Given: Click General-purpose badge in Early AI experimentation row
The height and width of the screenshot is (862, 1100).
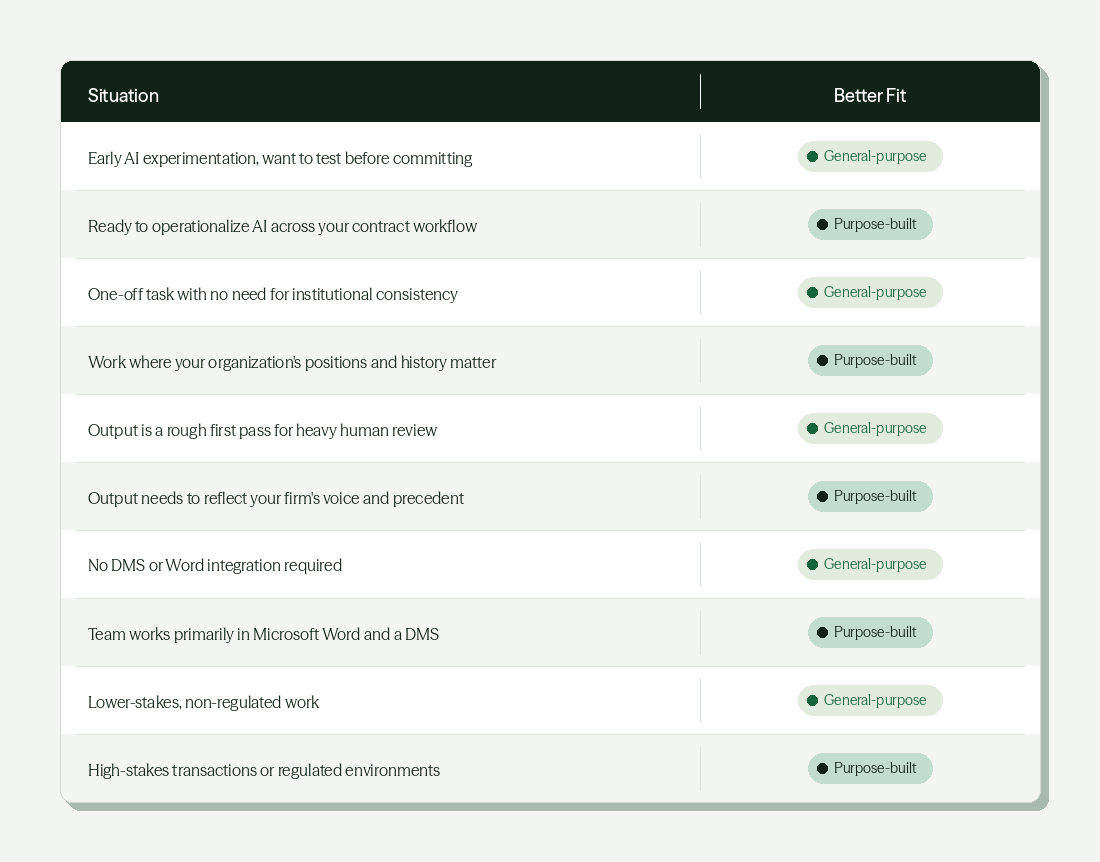Looking at the screenshot, I should [x=870, y=156].
